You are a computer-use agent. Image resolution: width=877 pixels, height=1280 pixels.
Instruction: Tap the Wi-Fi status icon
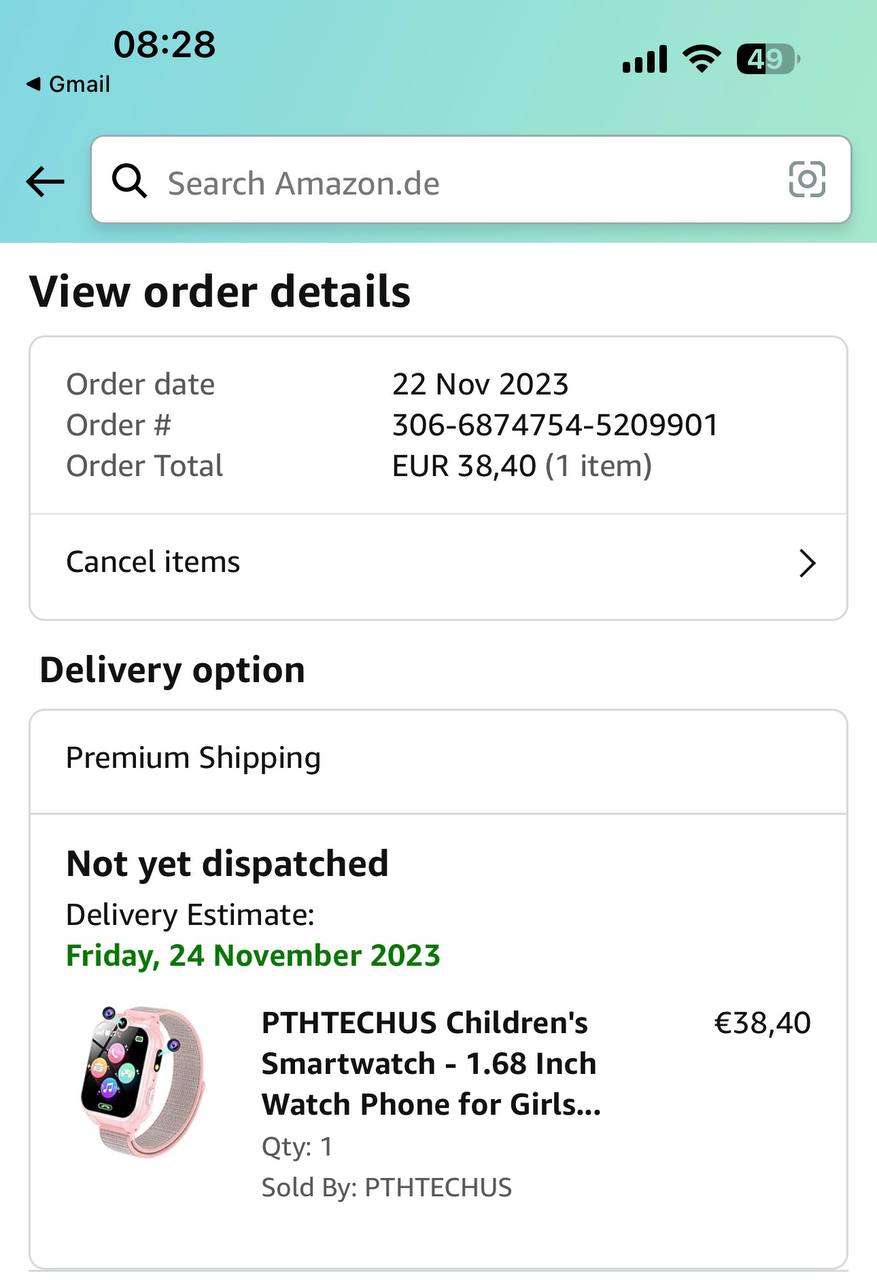pos(702,60)
